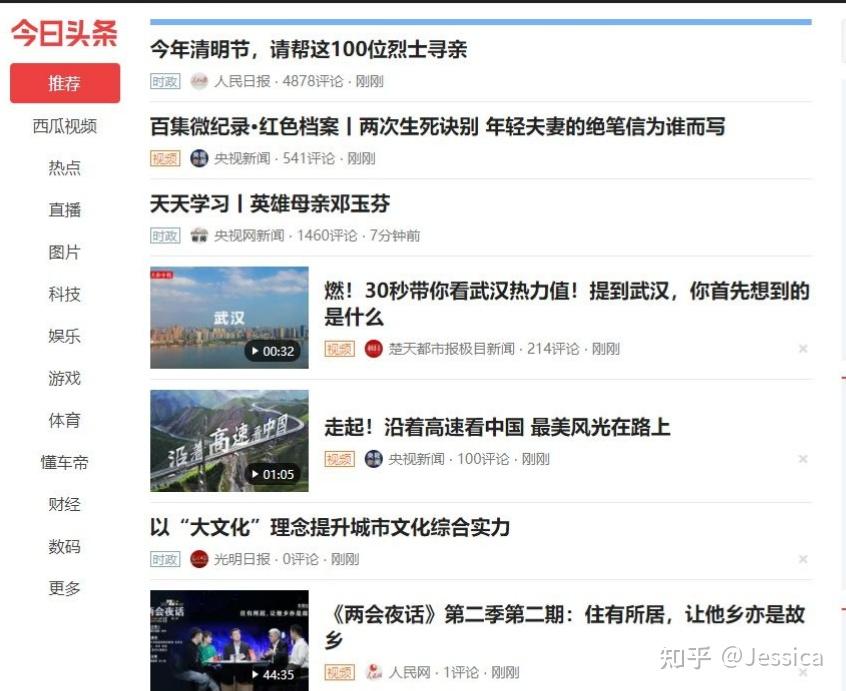Go to the 游戏 channel
This screenshot has height=691, width=846.
point(65,378)
